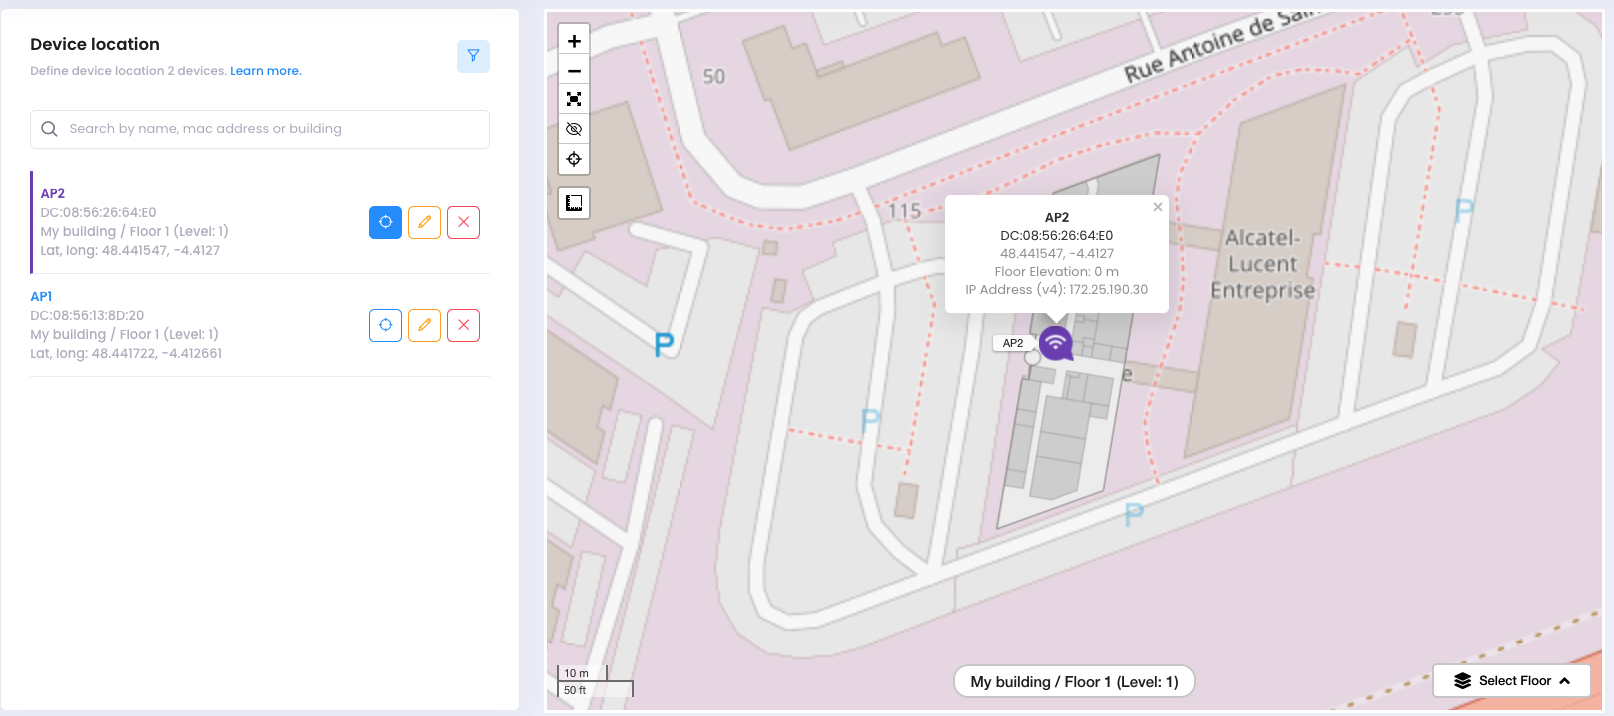Edit AP2 device location

tap(424, 222)
